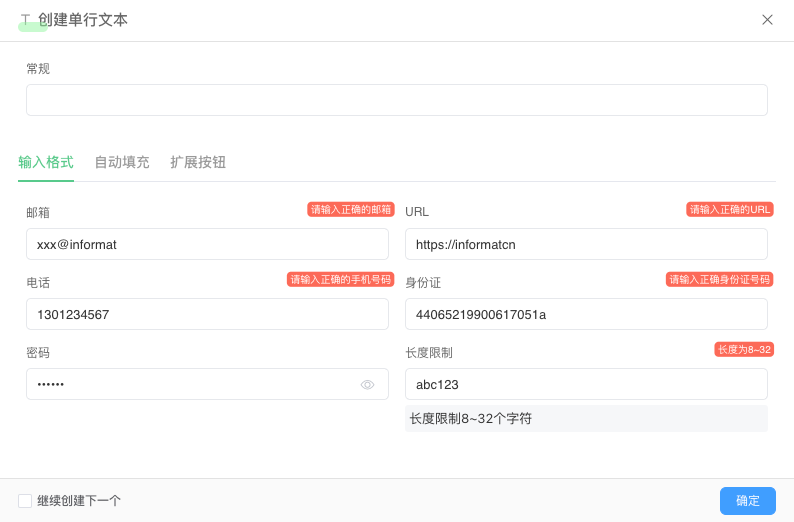
Task: Click the 请输入正确身份证号码 error tag
Action: click(720, 280)
